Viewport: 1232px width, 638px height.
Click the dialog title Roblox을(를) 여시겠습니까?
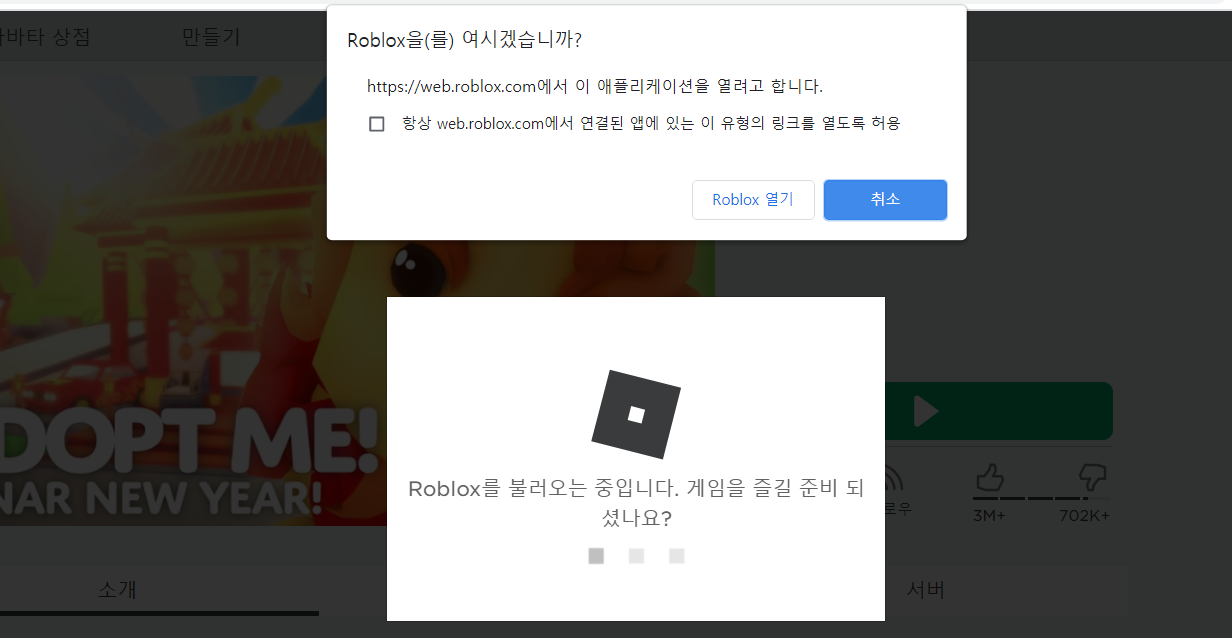point(464,40)
